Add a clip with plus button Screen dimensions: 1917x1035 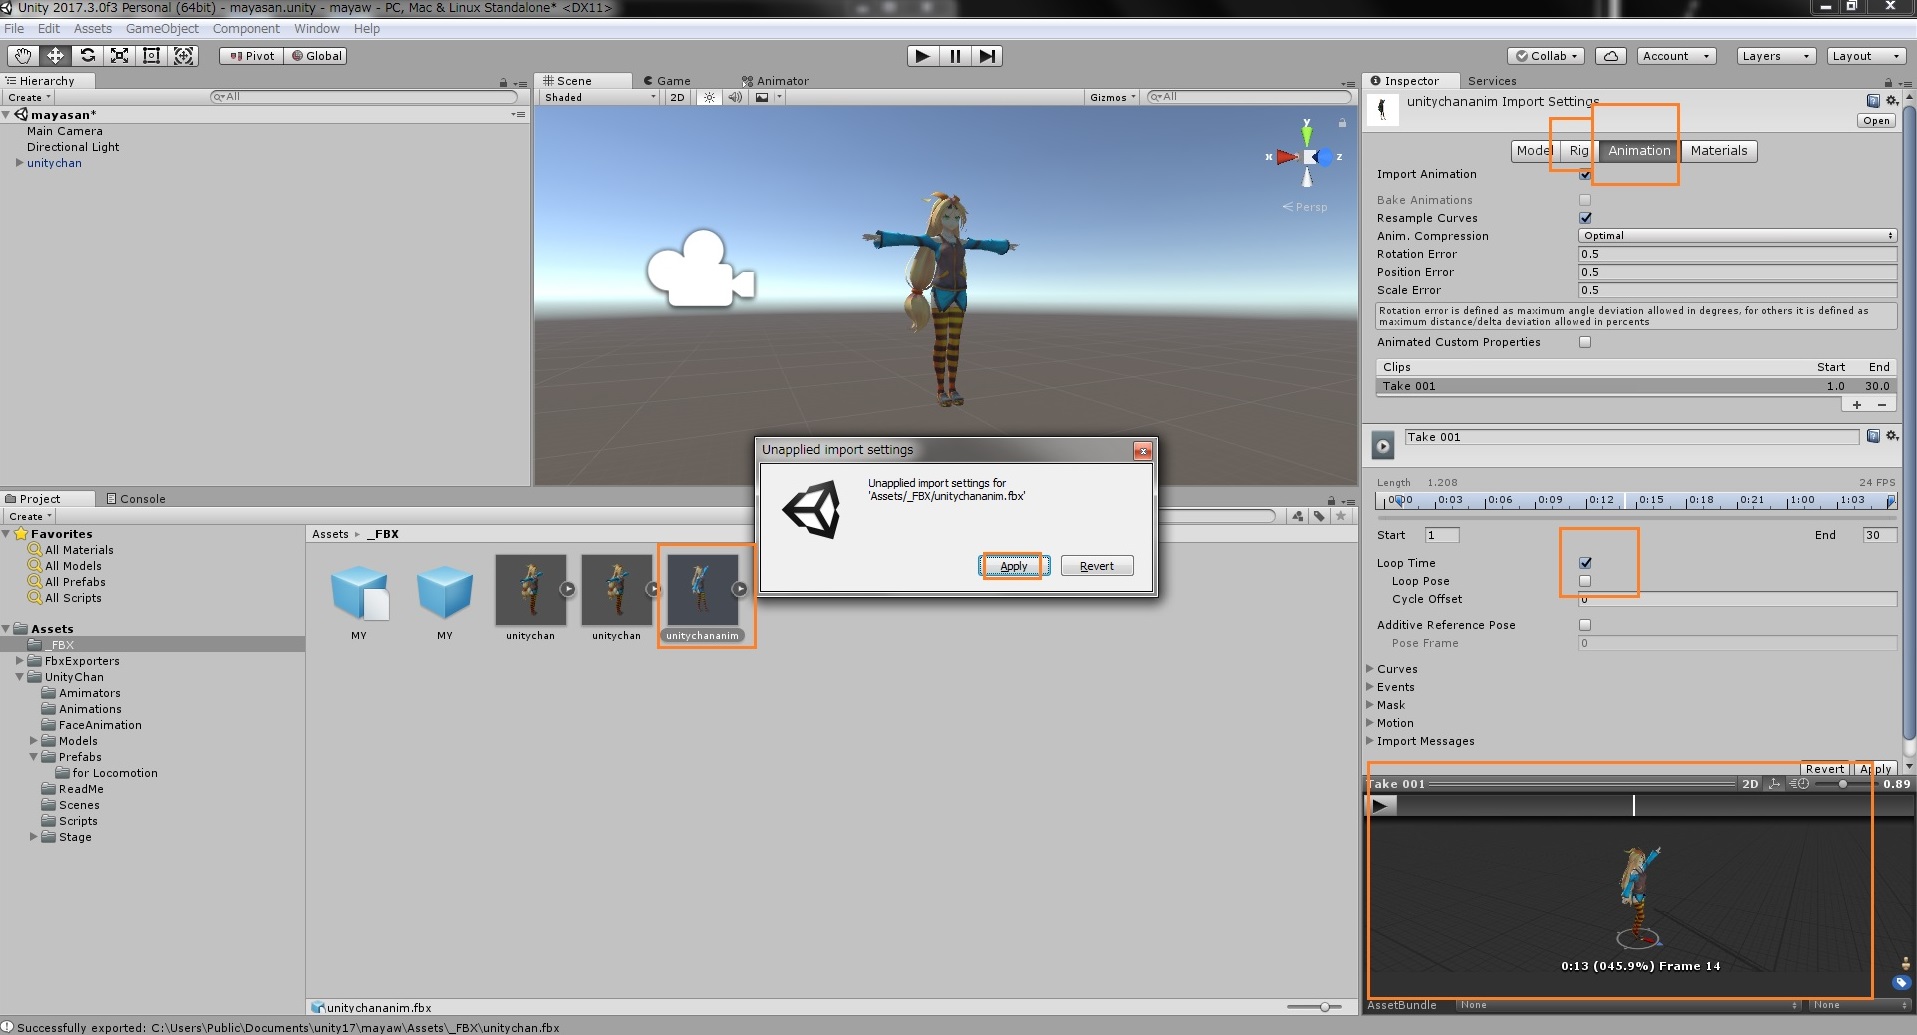tap(1857, 405)
